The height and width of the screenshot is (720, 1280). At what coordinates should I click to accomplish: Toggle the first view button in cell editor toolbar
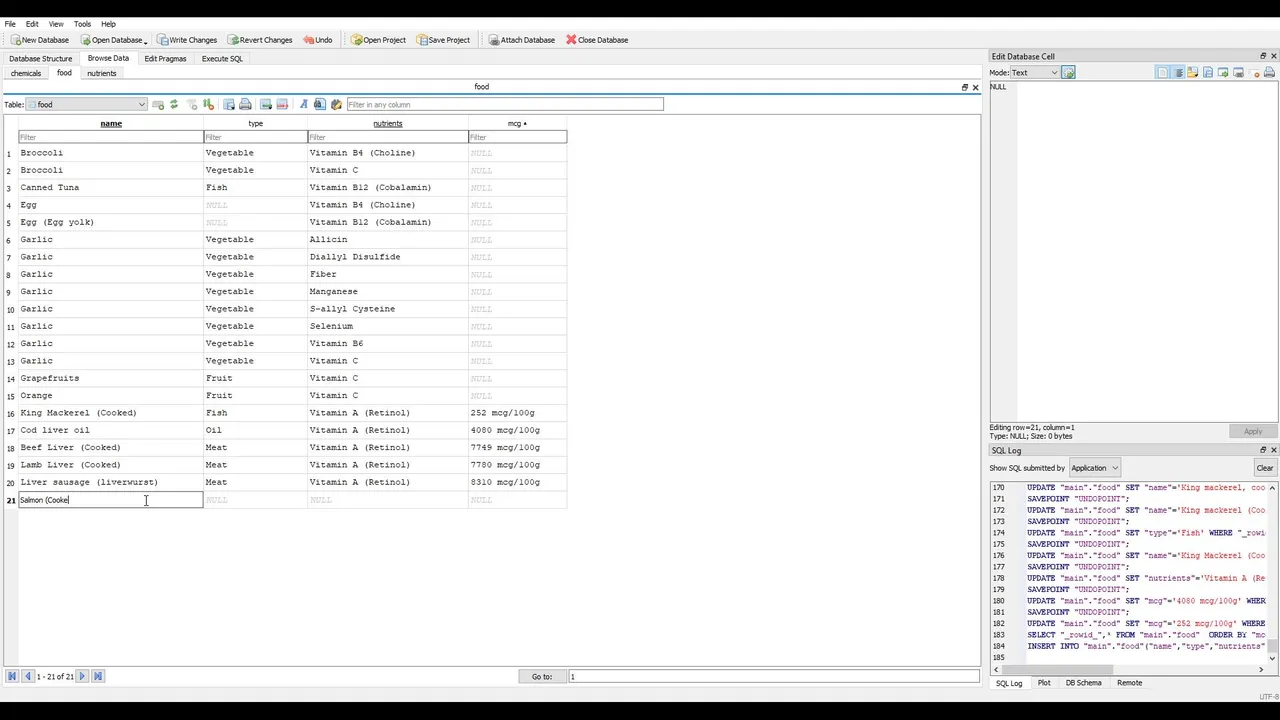pos(1163,72)
